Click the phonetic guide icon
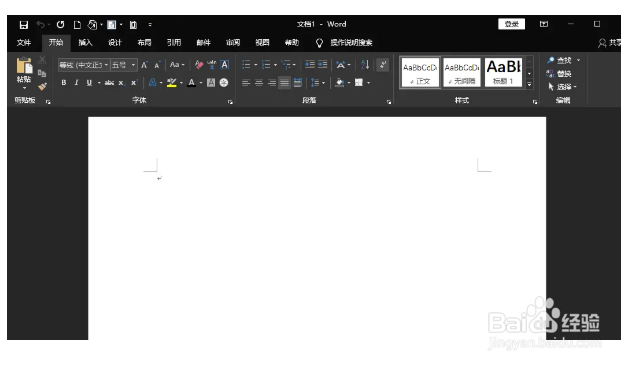The width and height of the screenshot is (637, 365). point(212,65)
